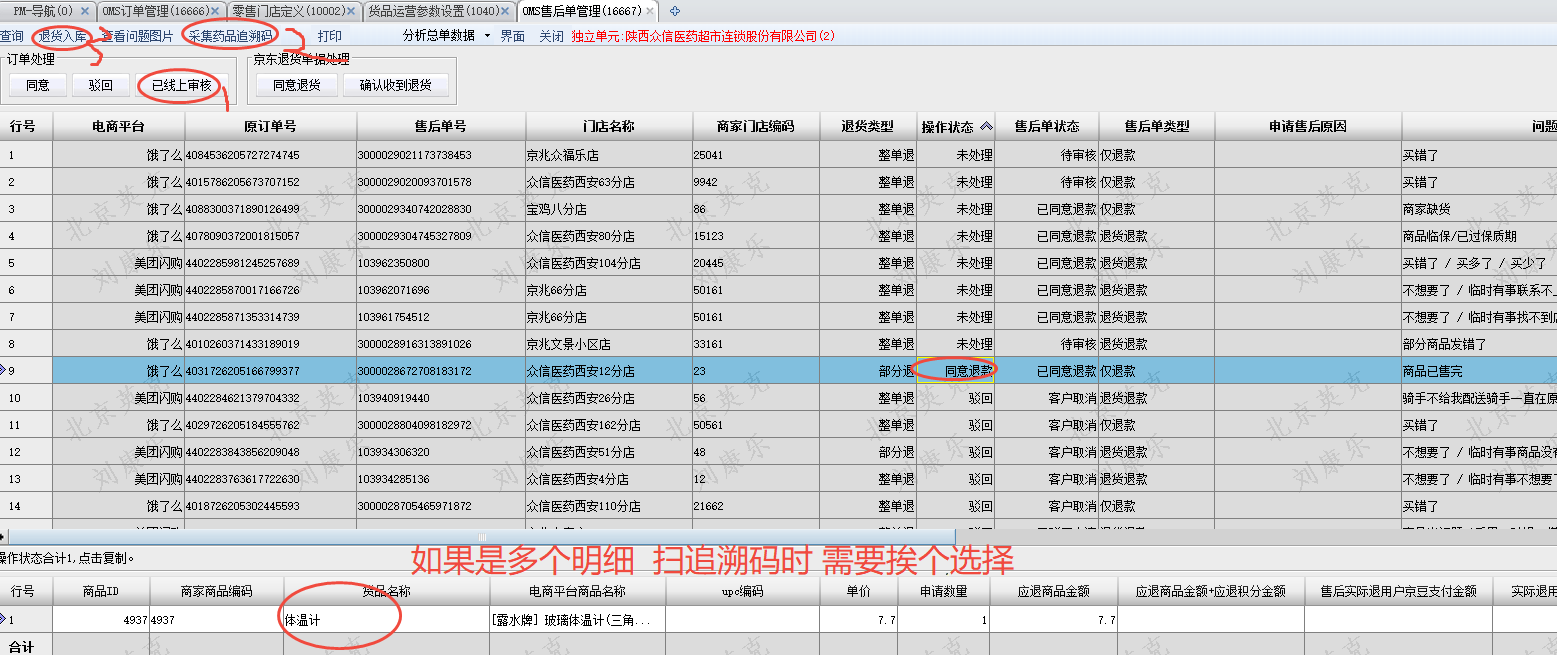Screen dimensions: 1557x655
Task: Click the upc编码 column header
Action: click(x=742, y=591)
